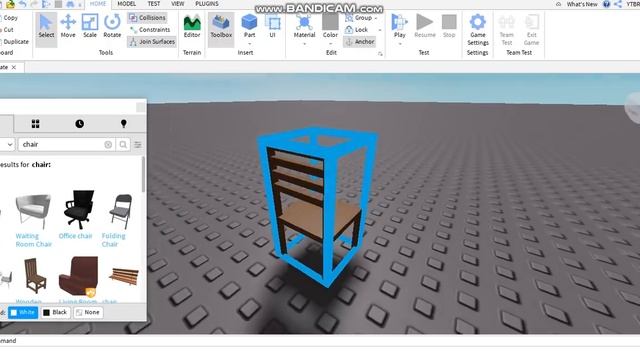Click the search magnifier in Toolbox

[x=123, y=144]
